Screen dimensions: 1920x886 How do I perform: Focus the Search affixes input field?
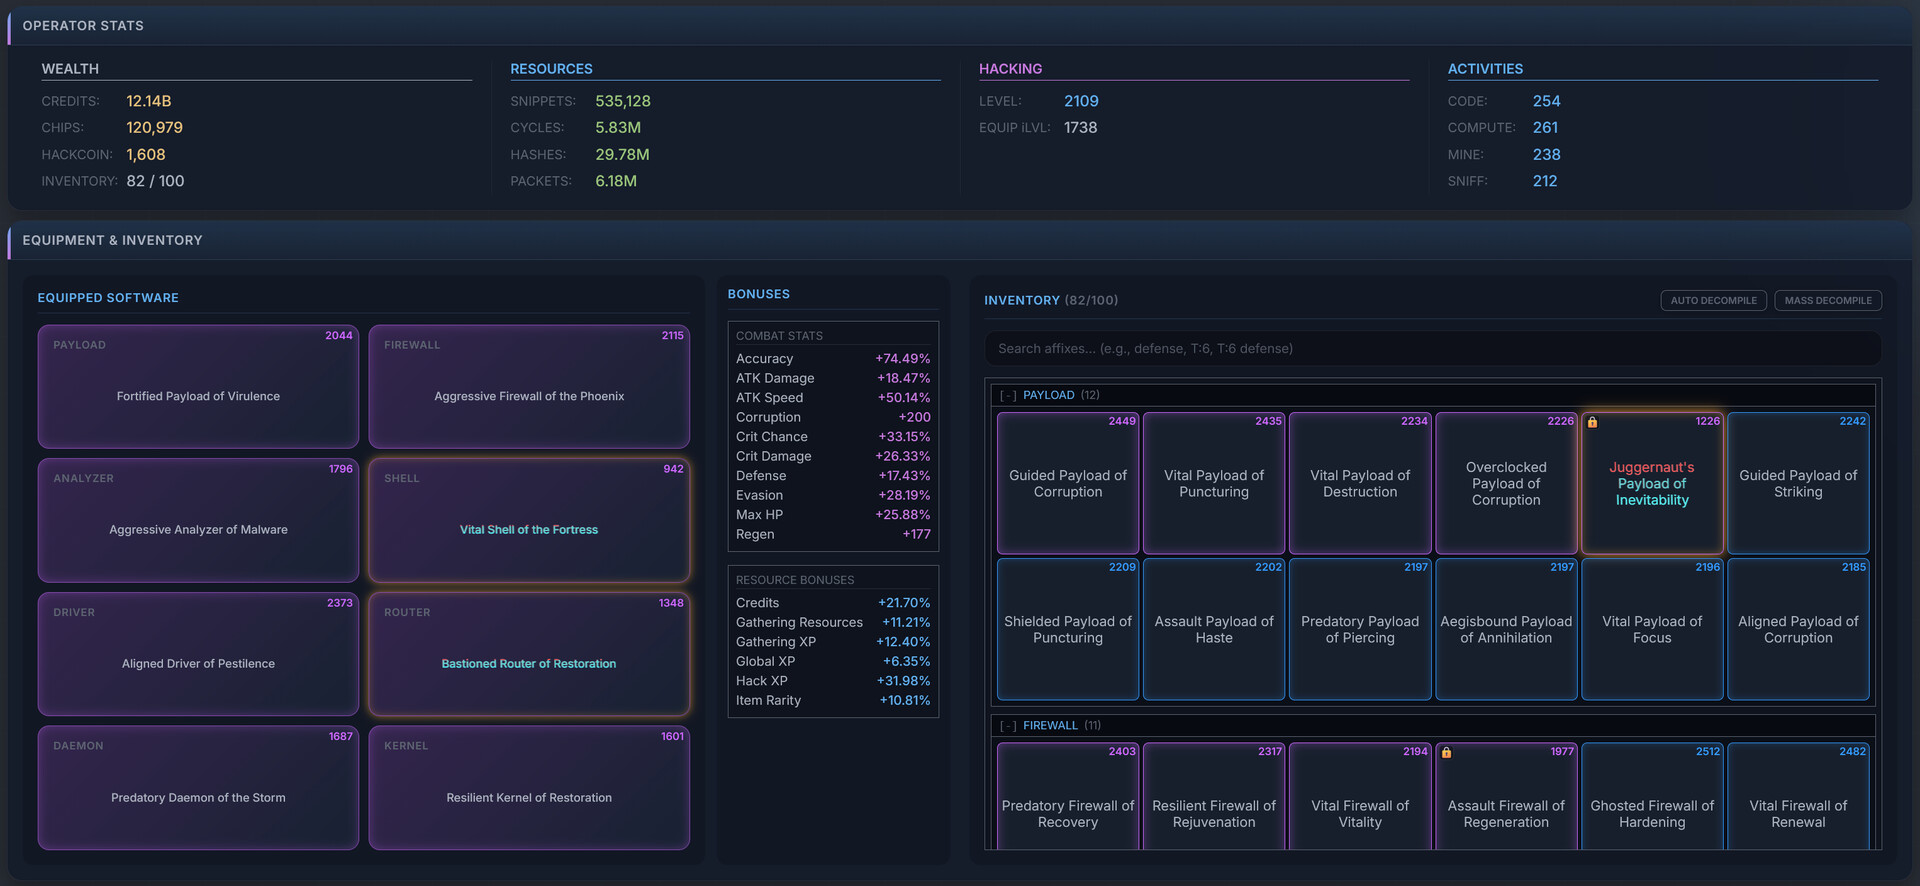coord(1432,349)
